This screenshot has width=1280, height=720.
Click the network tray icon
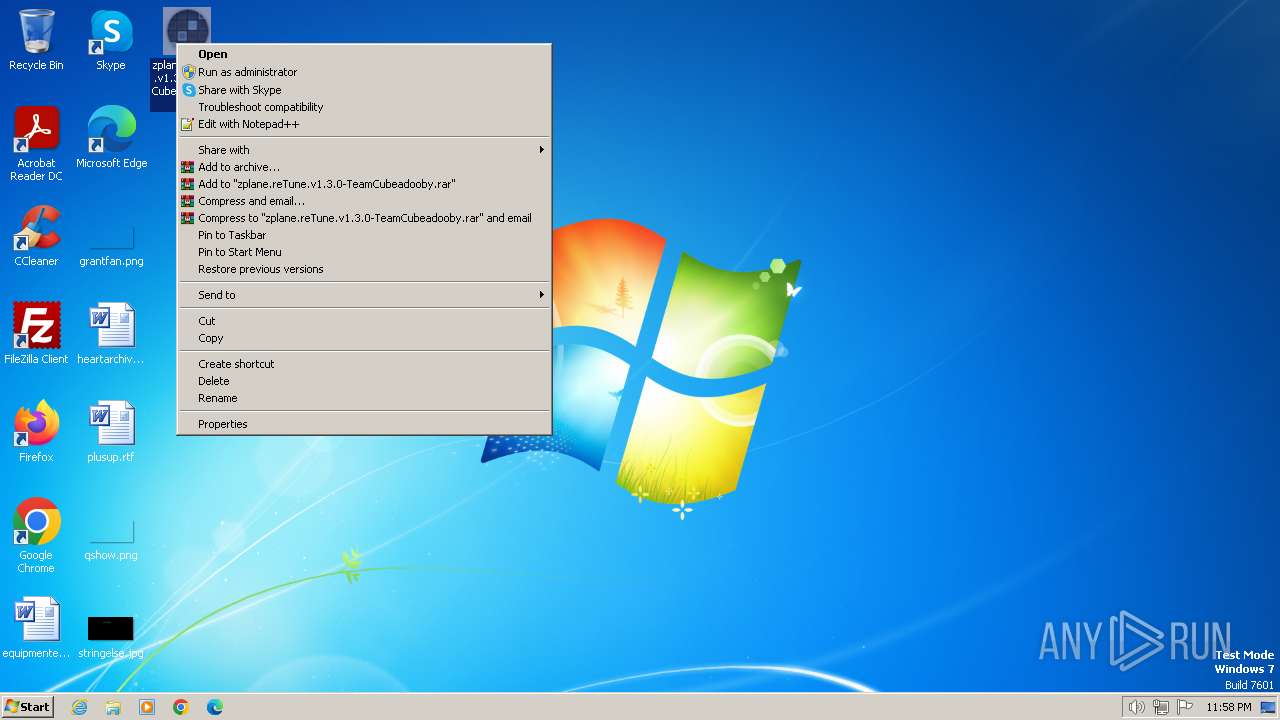click(1161, 707)
